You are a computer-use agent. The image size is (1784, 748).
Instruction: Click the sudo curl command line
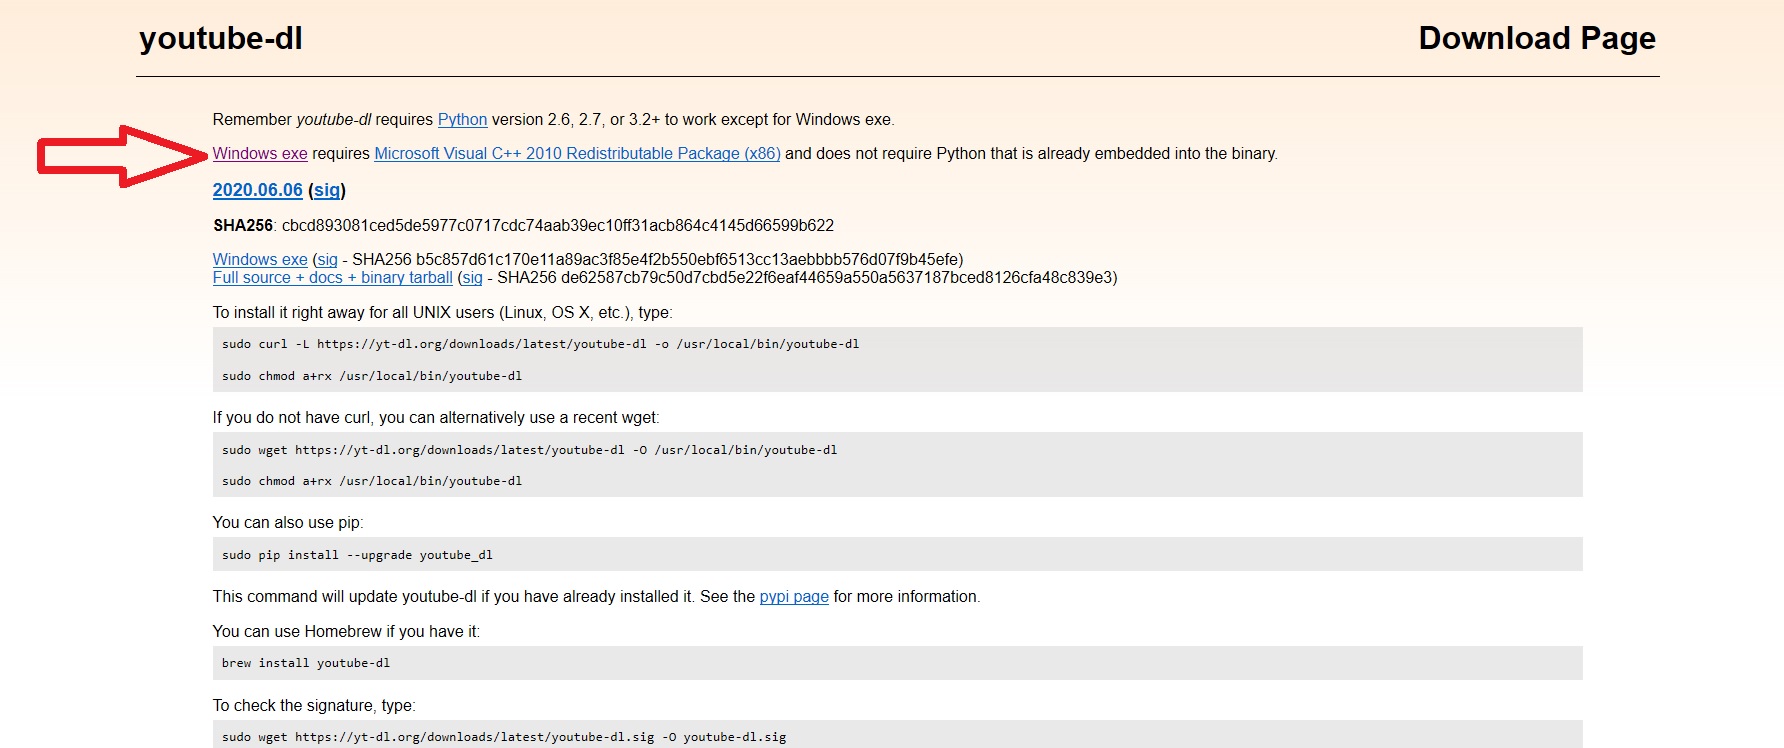point(540,344)
